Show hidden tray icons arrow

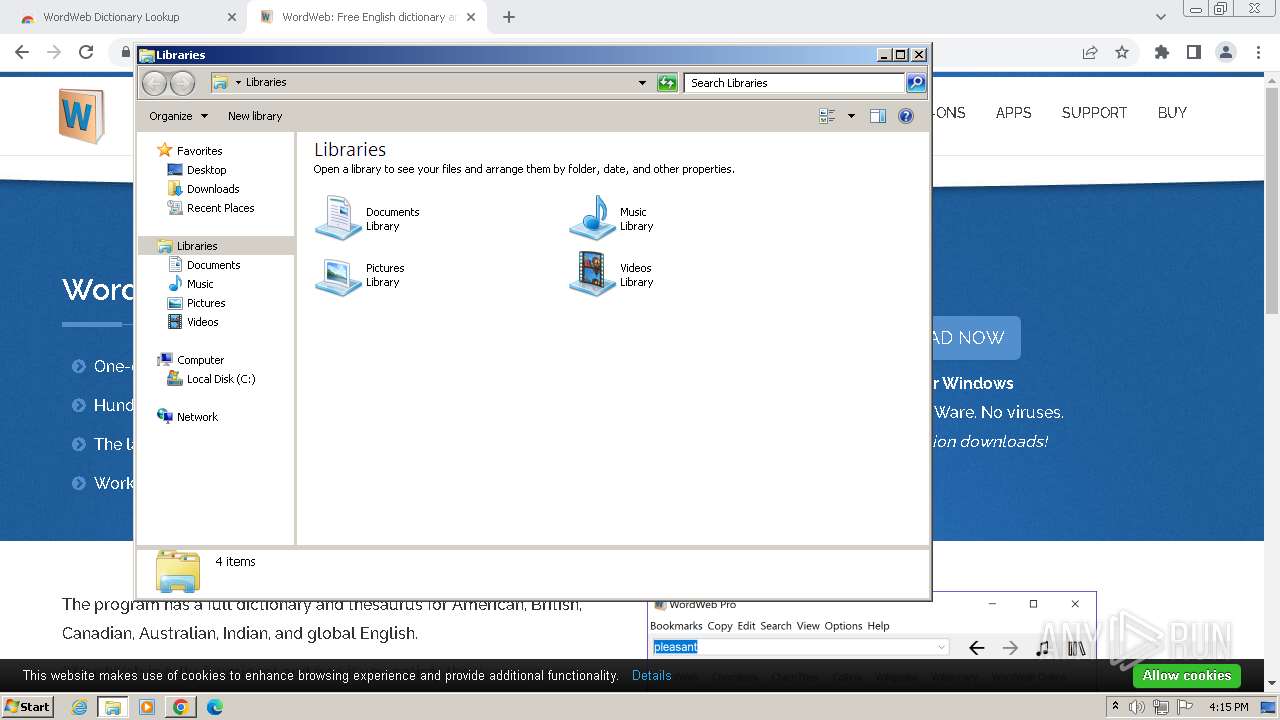click(1115, 707)
